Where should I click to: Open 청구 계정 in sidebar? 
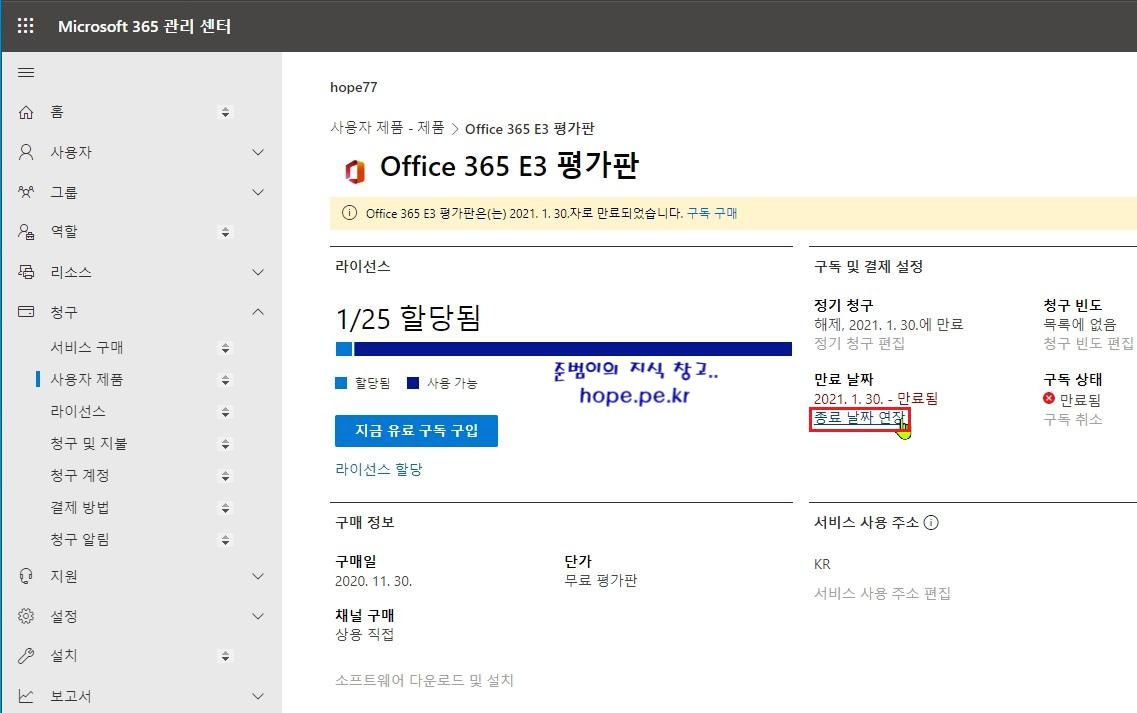pyautogui.click(x=80, y=475)
